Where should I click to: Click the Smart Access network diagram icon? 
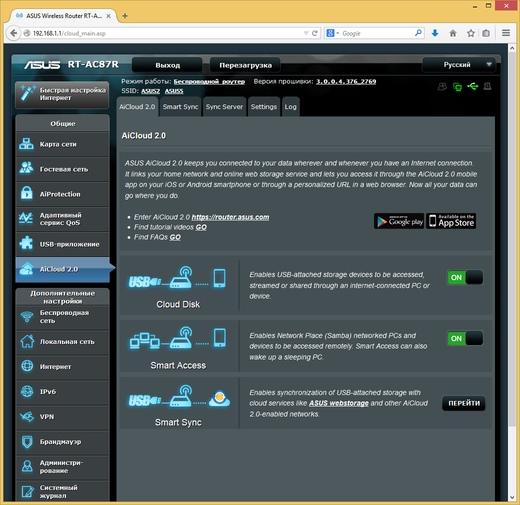pyautogui.click(x=178, y=338)
